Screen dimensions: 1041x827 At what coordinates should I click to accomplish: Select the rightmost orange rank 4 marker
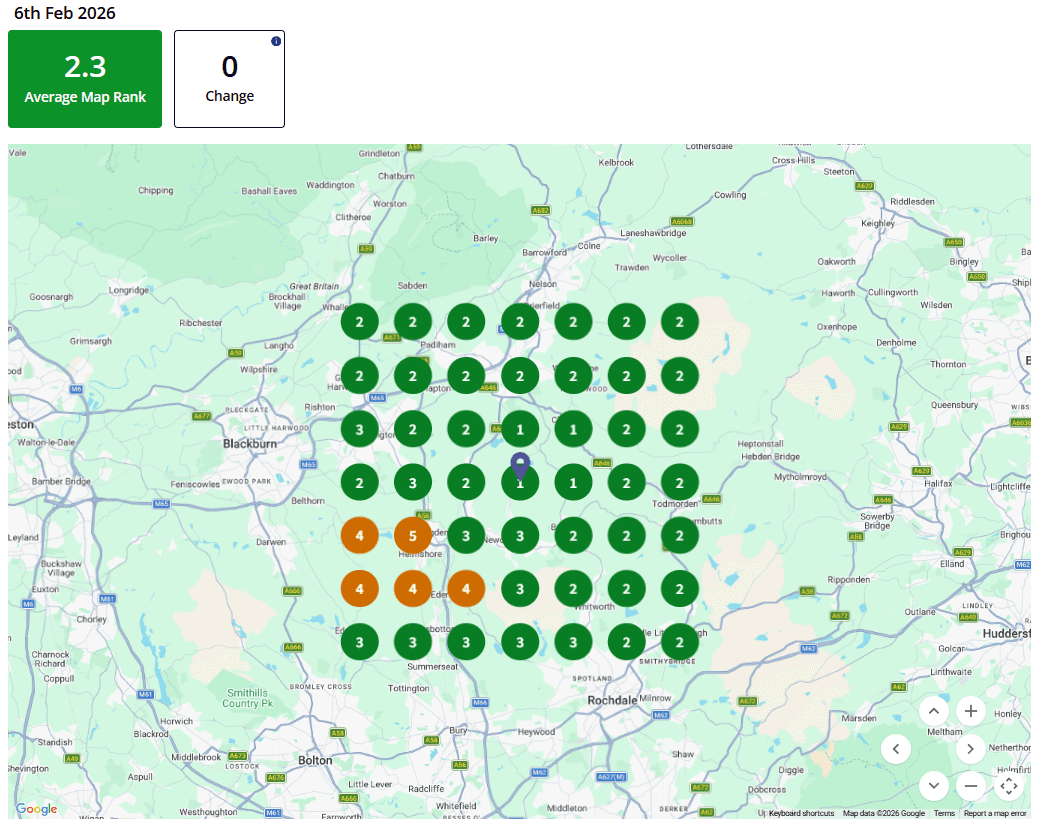pos(466,589)
